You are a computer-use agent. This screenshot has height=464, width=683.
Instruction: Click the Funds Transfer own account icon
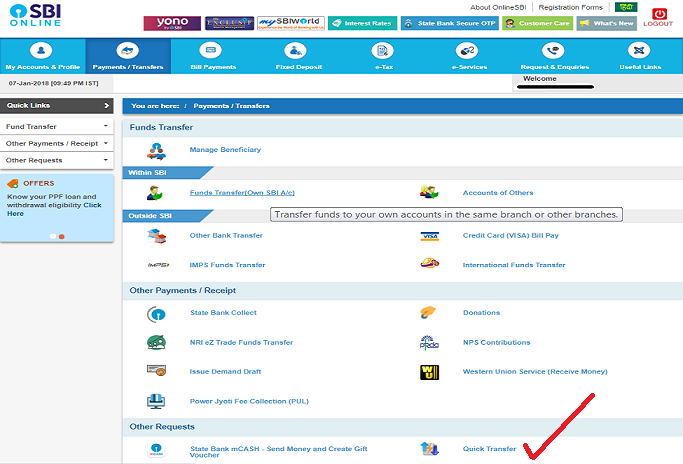(x=155, y=193)
